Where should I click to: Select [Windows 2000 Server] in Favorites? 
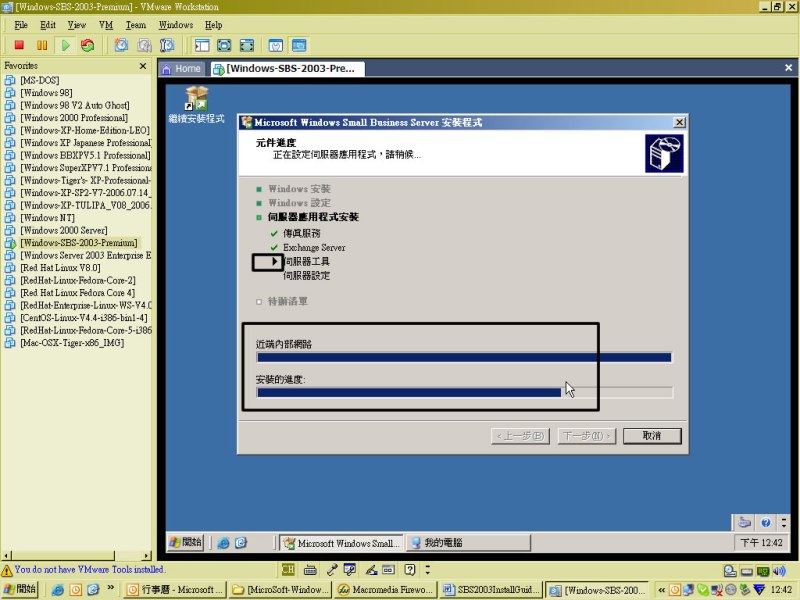tap(64, 230)
